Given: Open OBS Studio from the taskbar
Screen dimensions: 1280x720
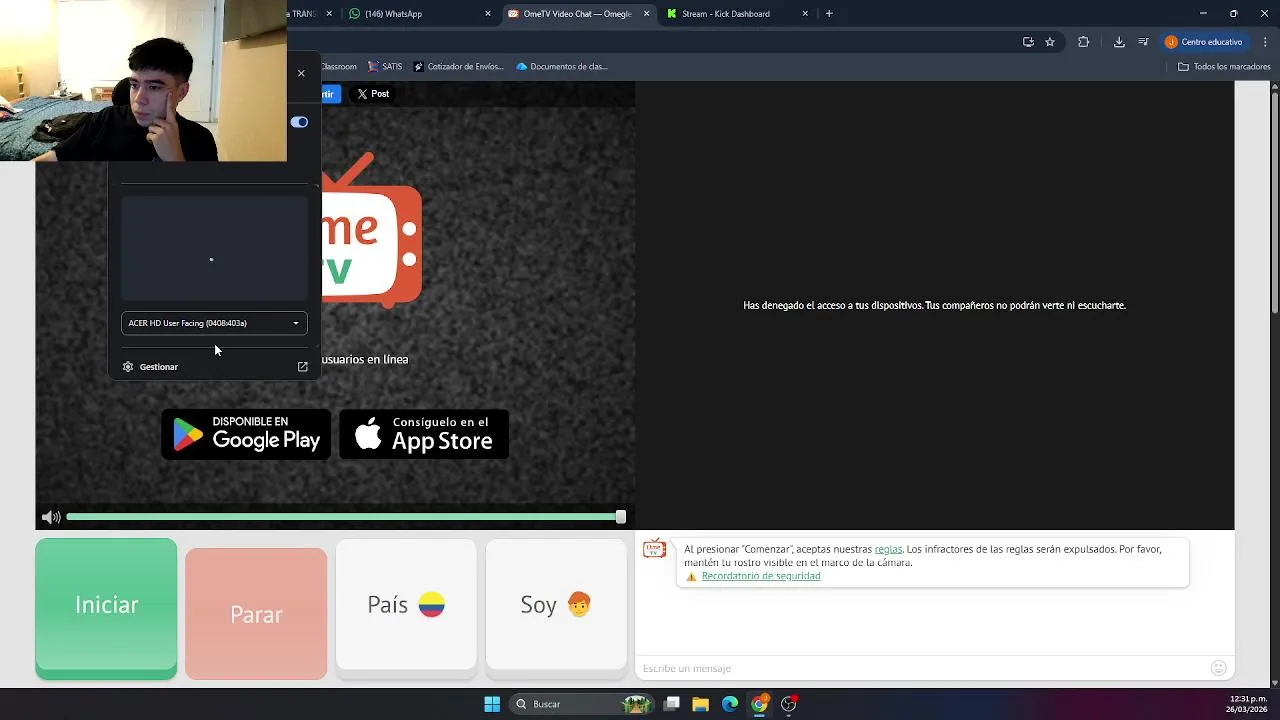Looking at the screenshot, I should tap(788, 704).
